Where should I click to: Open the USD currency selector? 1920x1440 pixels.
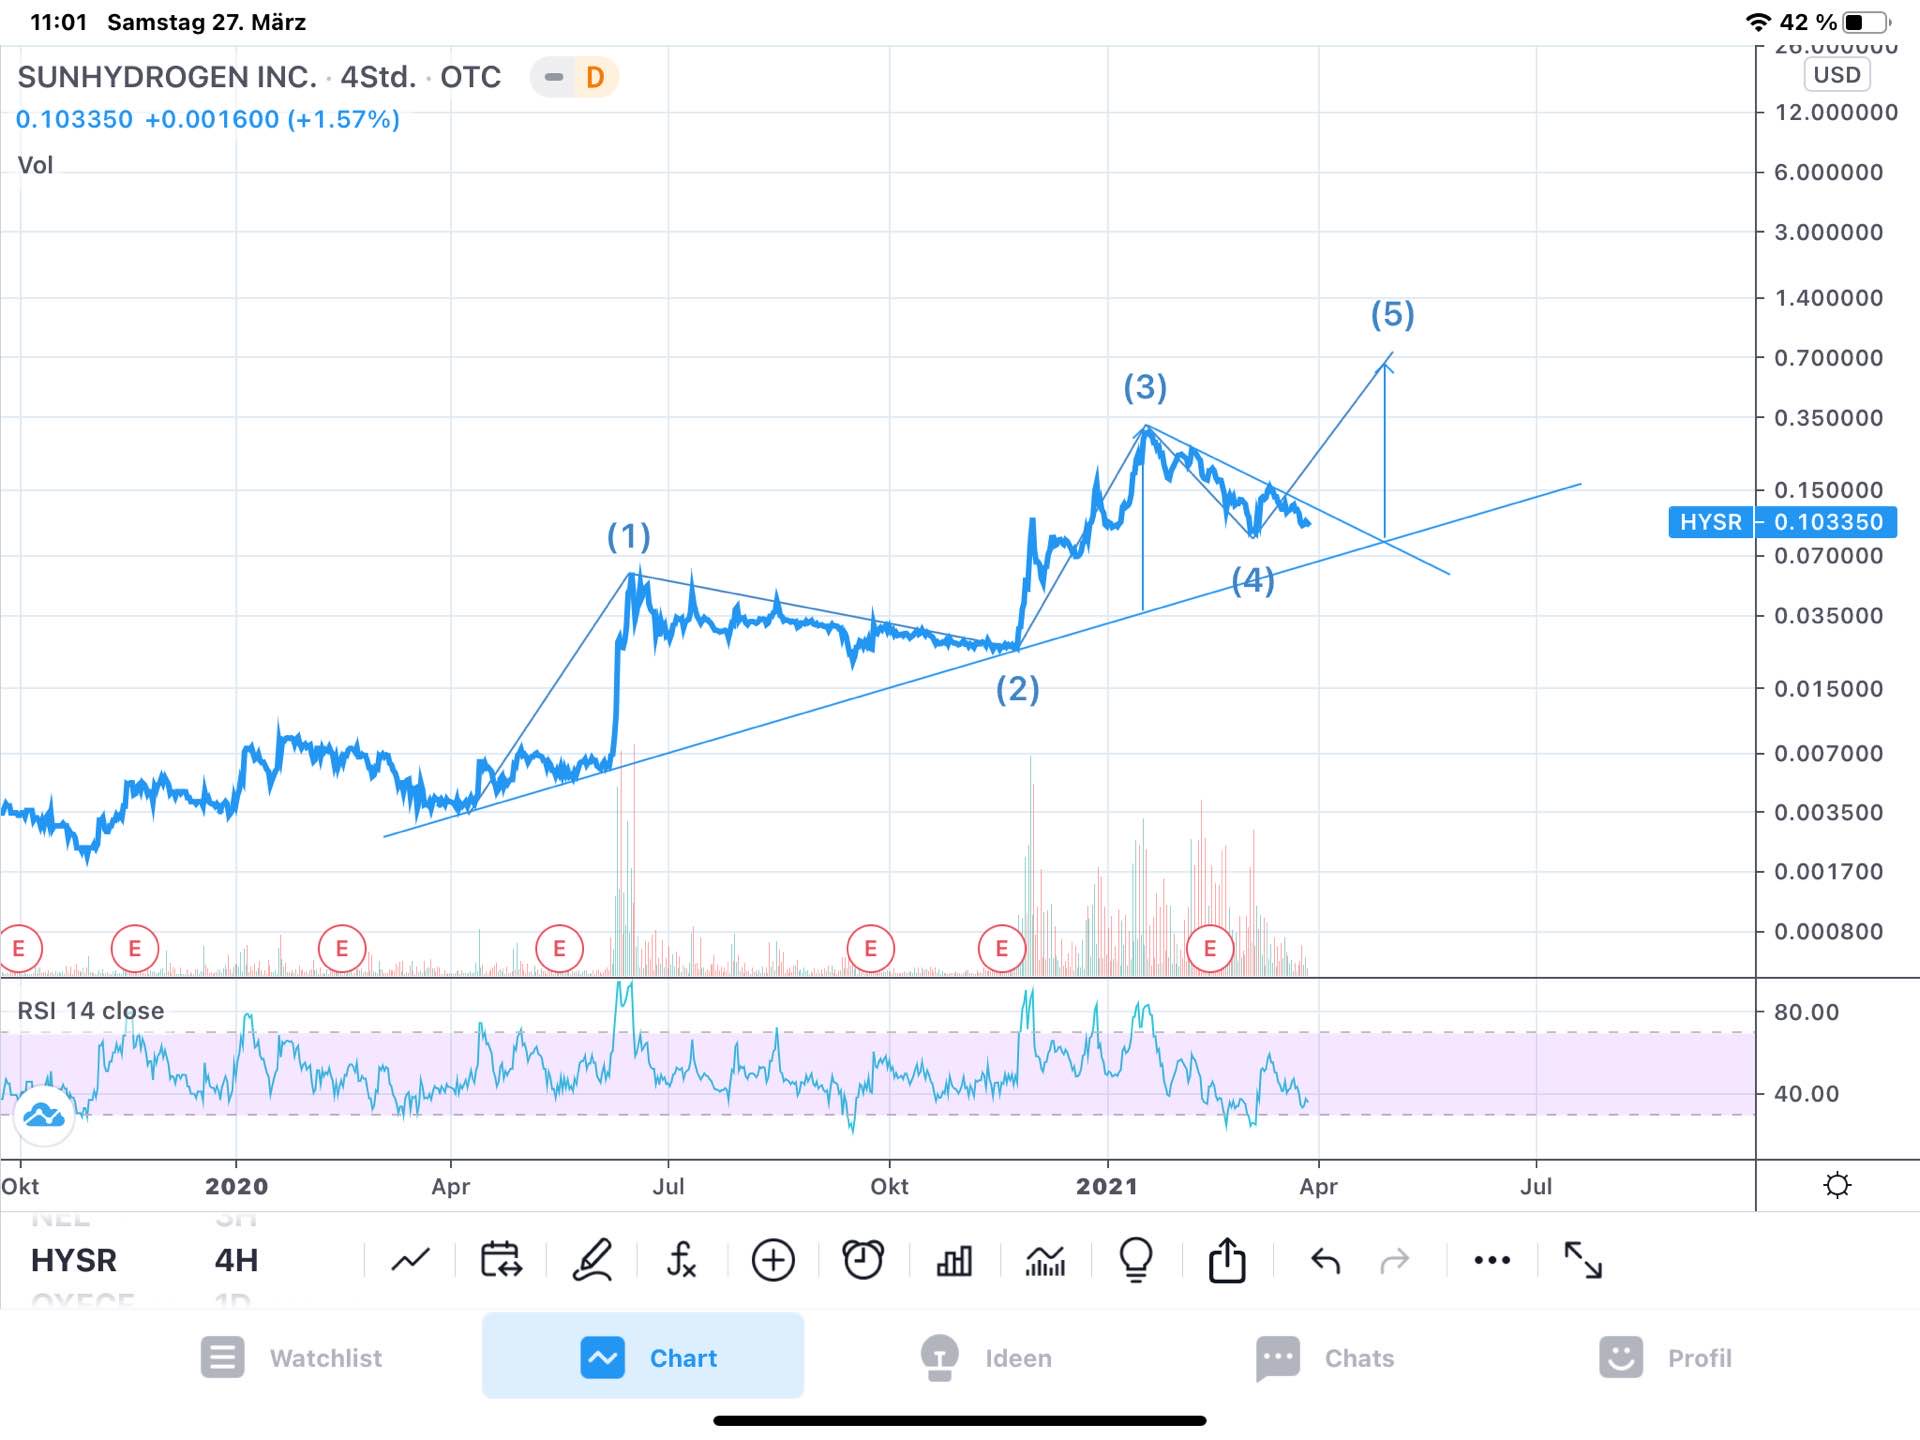click(1836, 75)
